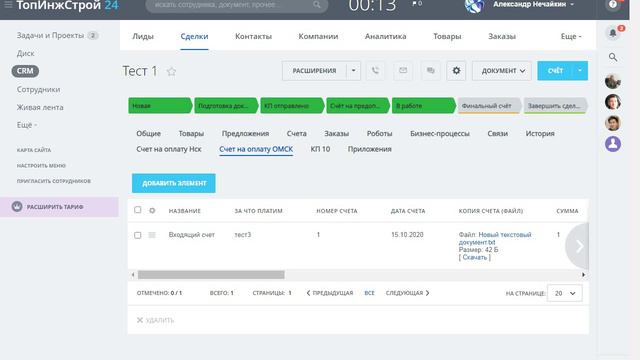Viewport: 640px width, 360px height.
Task: Click the Предыдущая pagination link
Action: pyautogui.click(x=329, y=293)
